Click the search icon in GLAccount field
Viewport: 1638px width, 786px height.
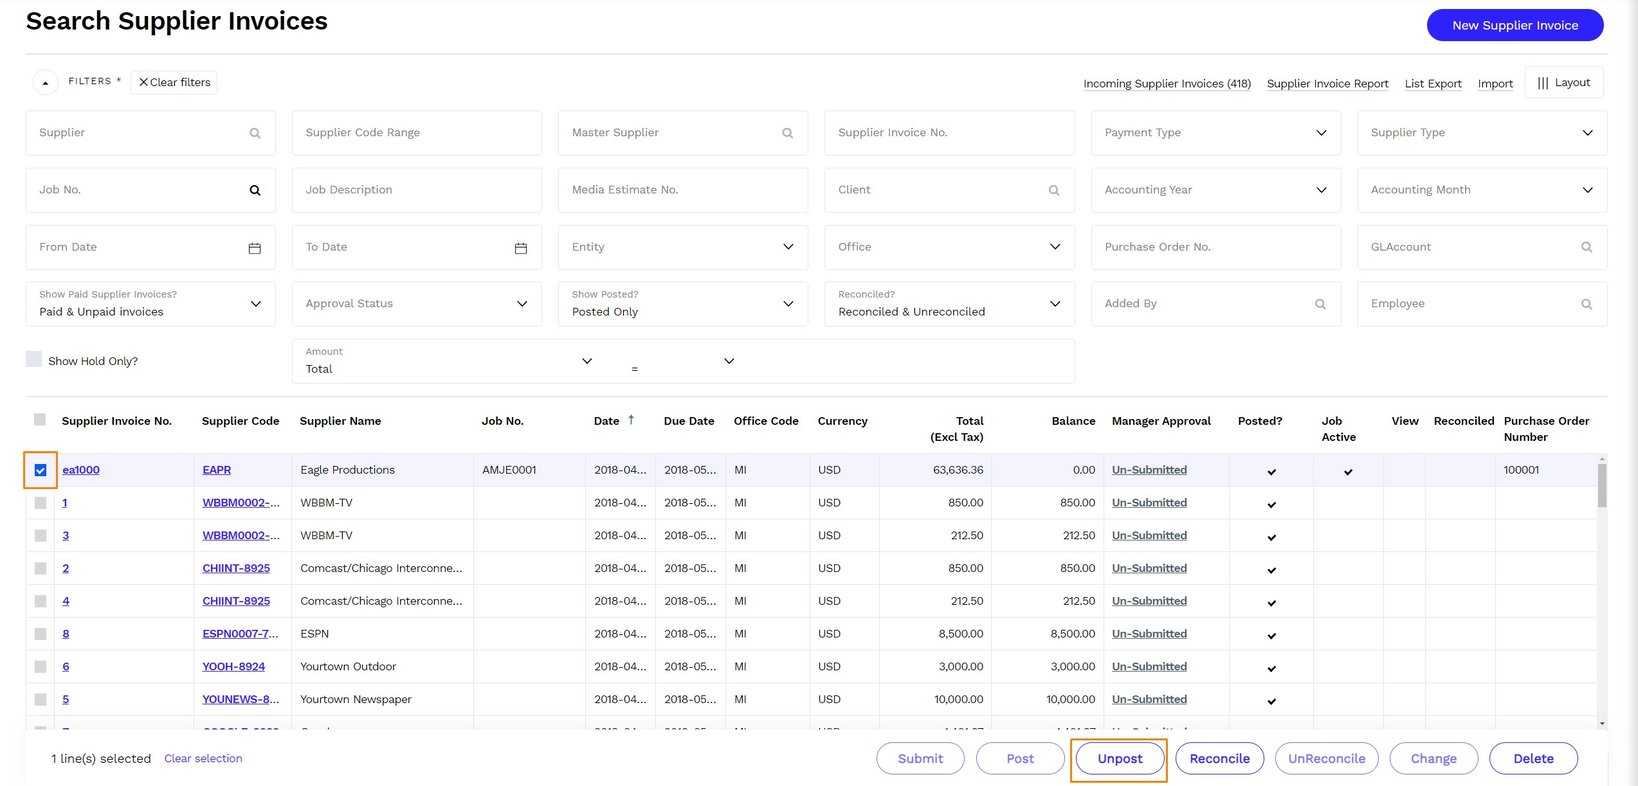(x=1587, y=247)
